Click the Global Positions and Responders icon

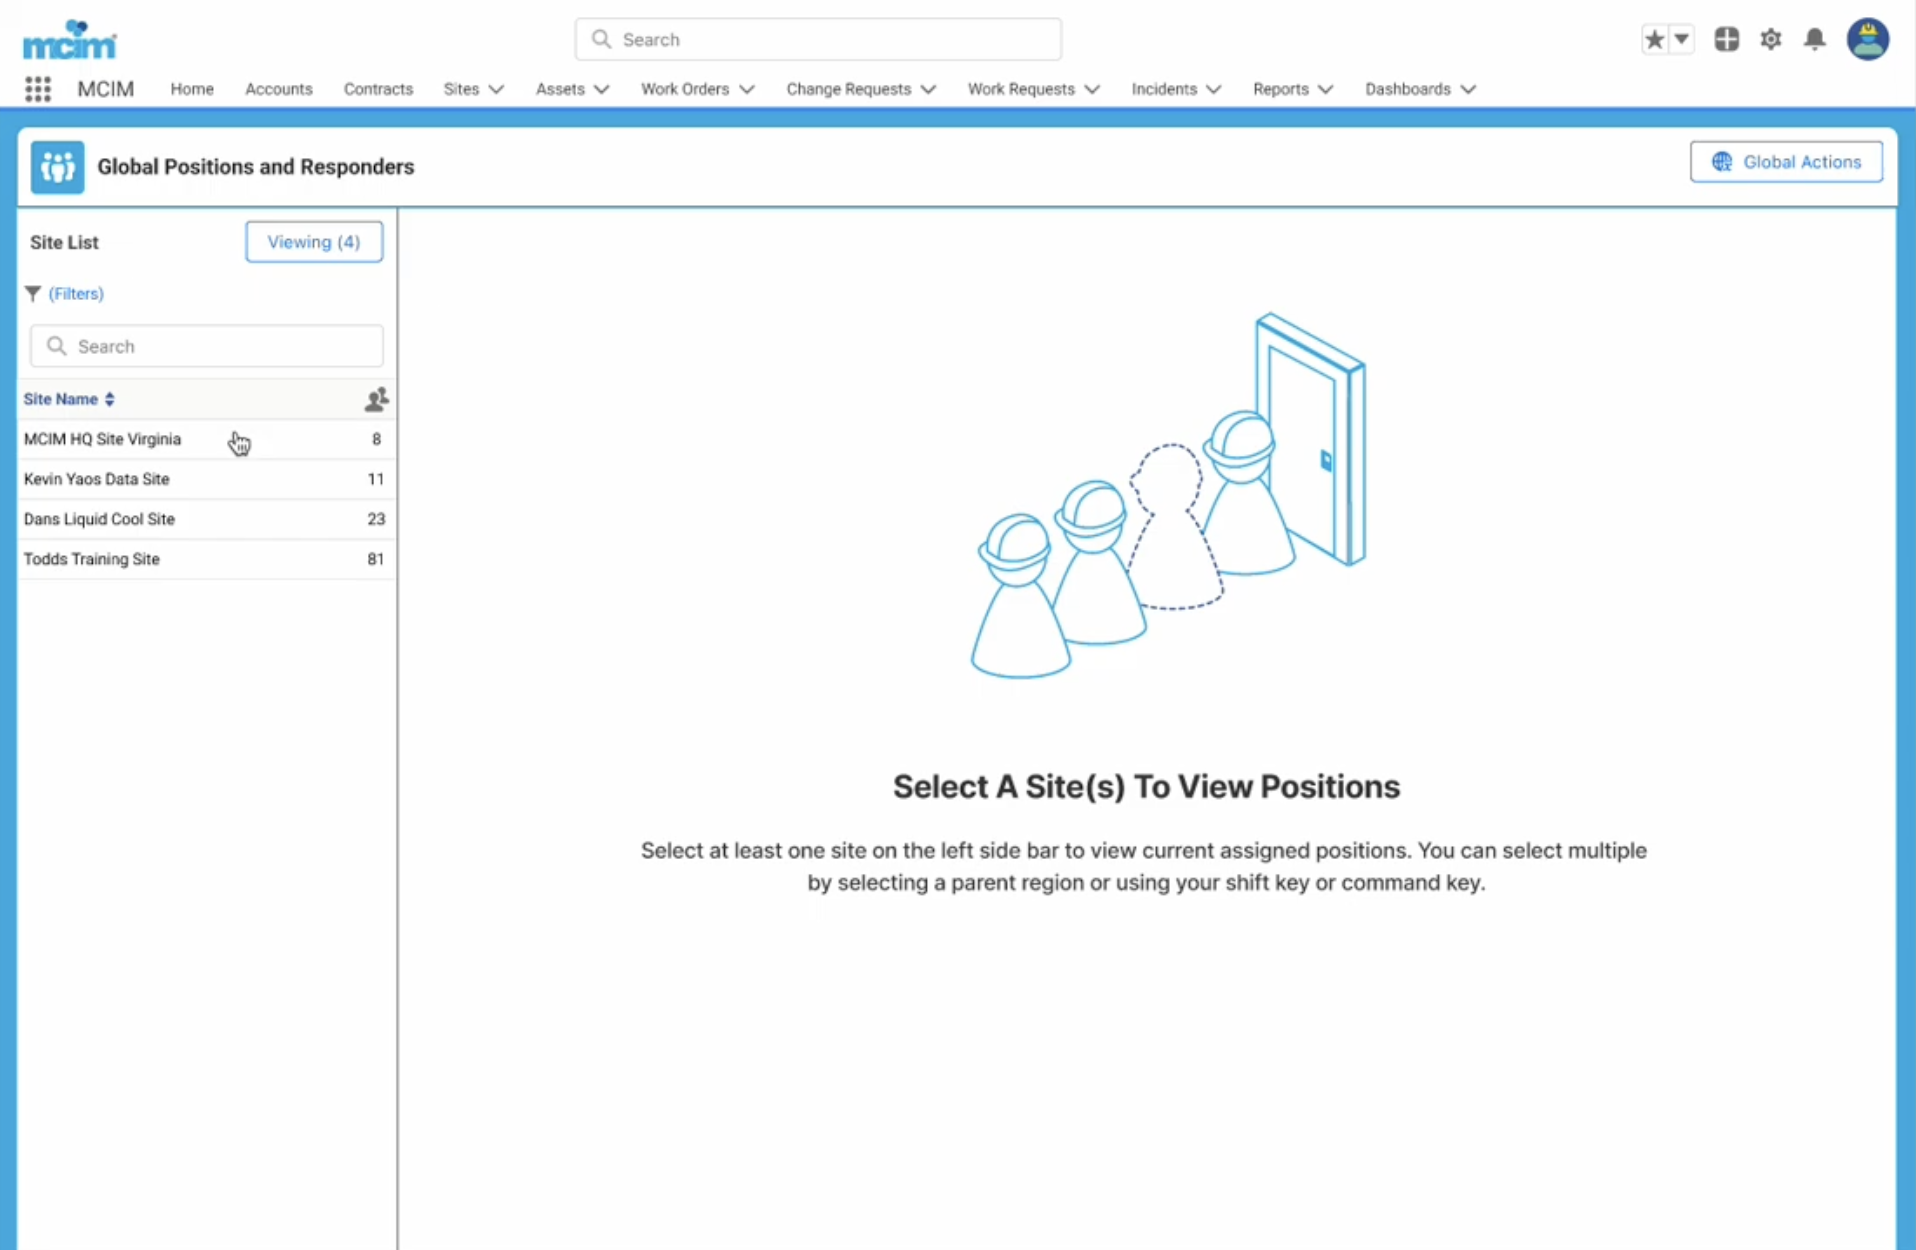57,167
